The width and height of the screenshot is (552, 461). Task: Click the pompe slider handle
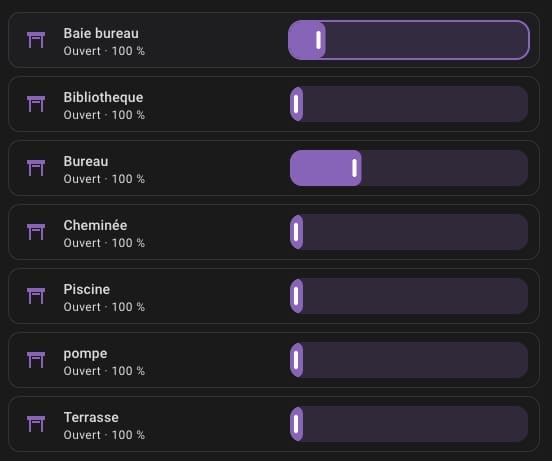[x=296, y=360]
